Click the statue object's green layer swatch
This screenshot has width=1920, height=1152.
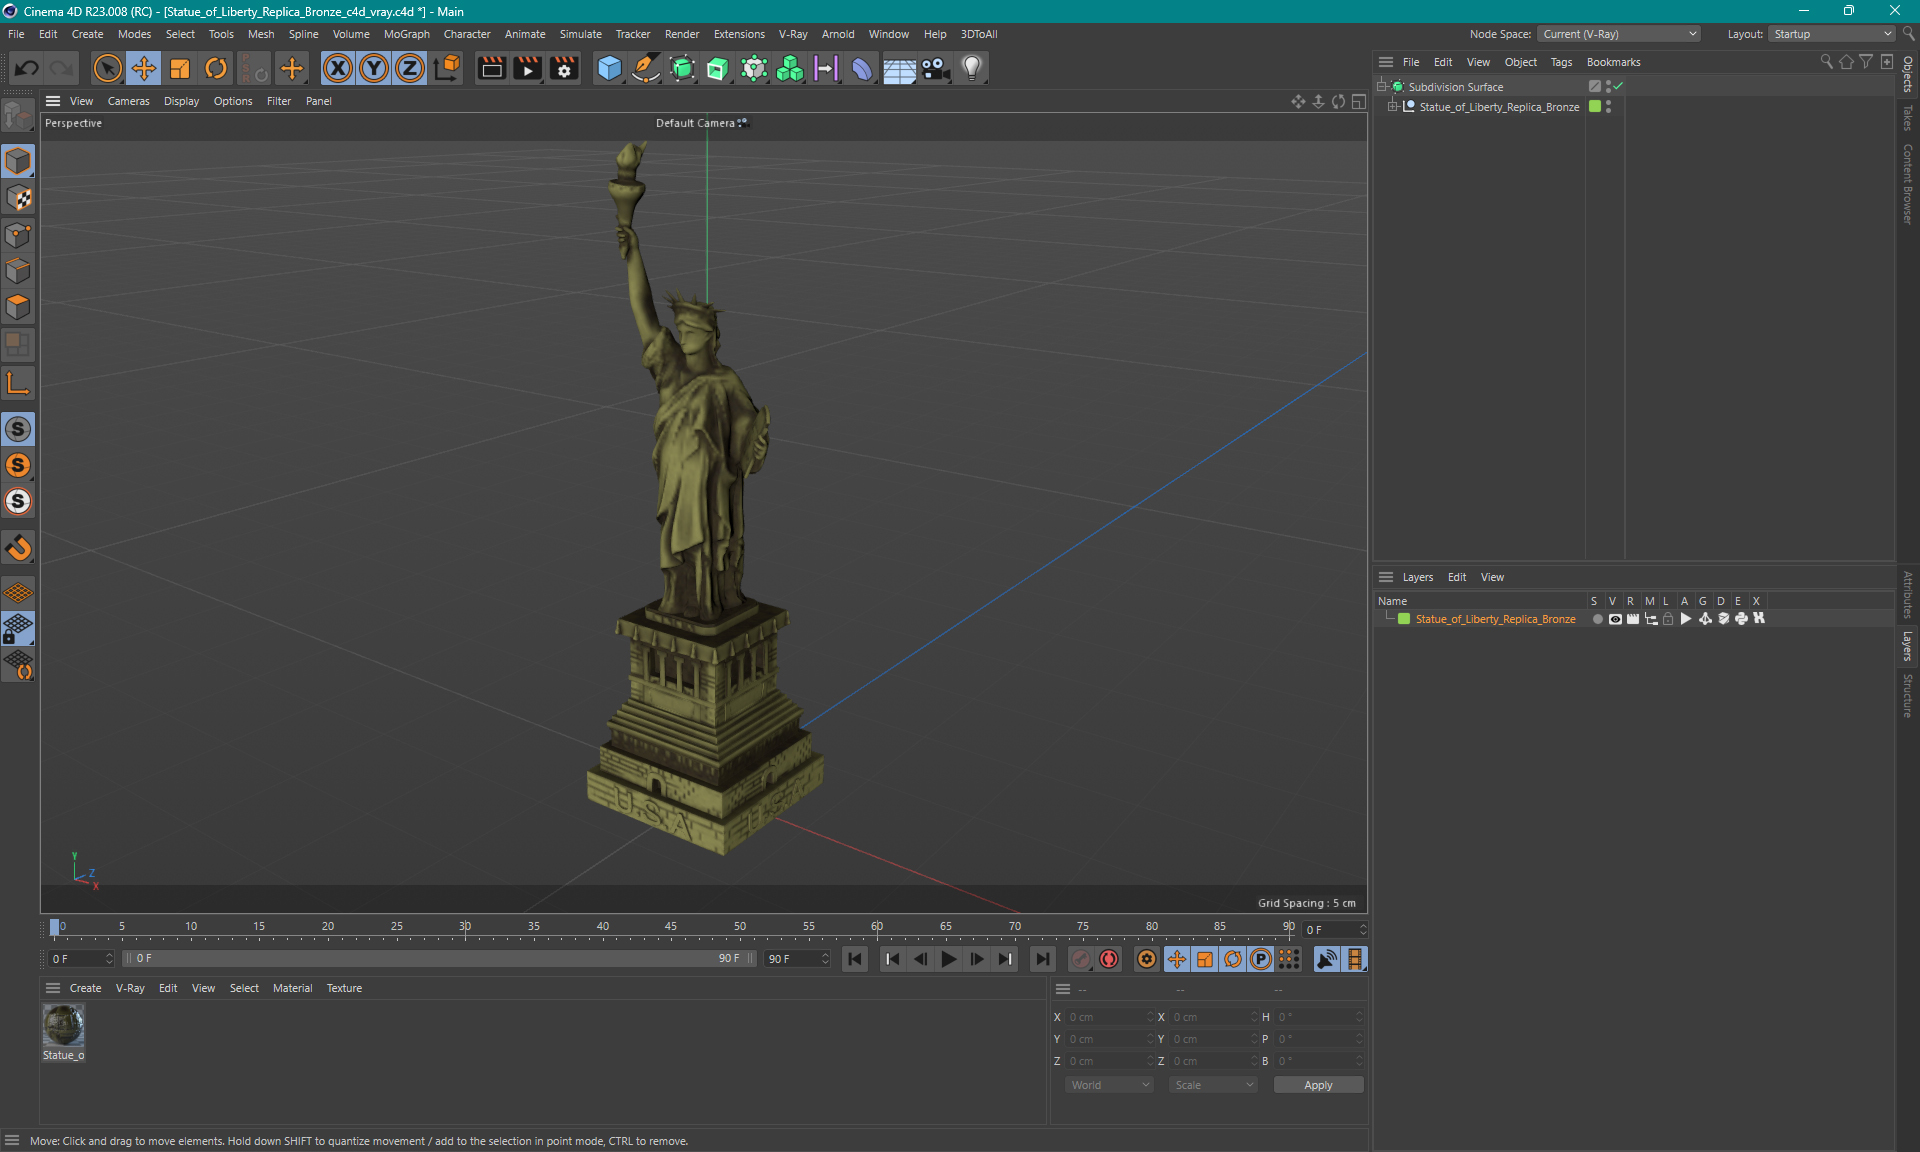tap(1595, 106)
